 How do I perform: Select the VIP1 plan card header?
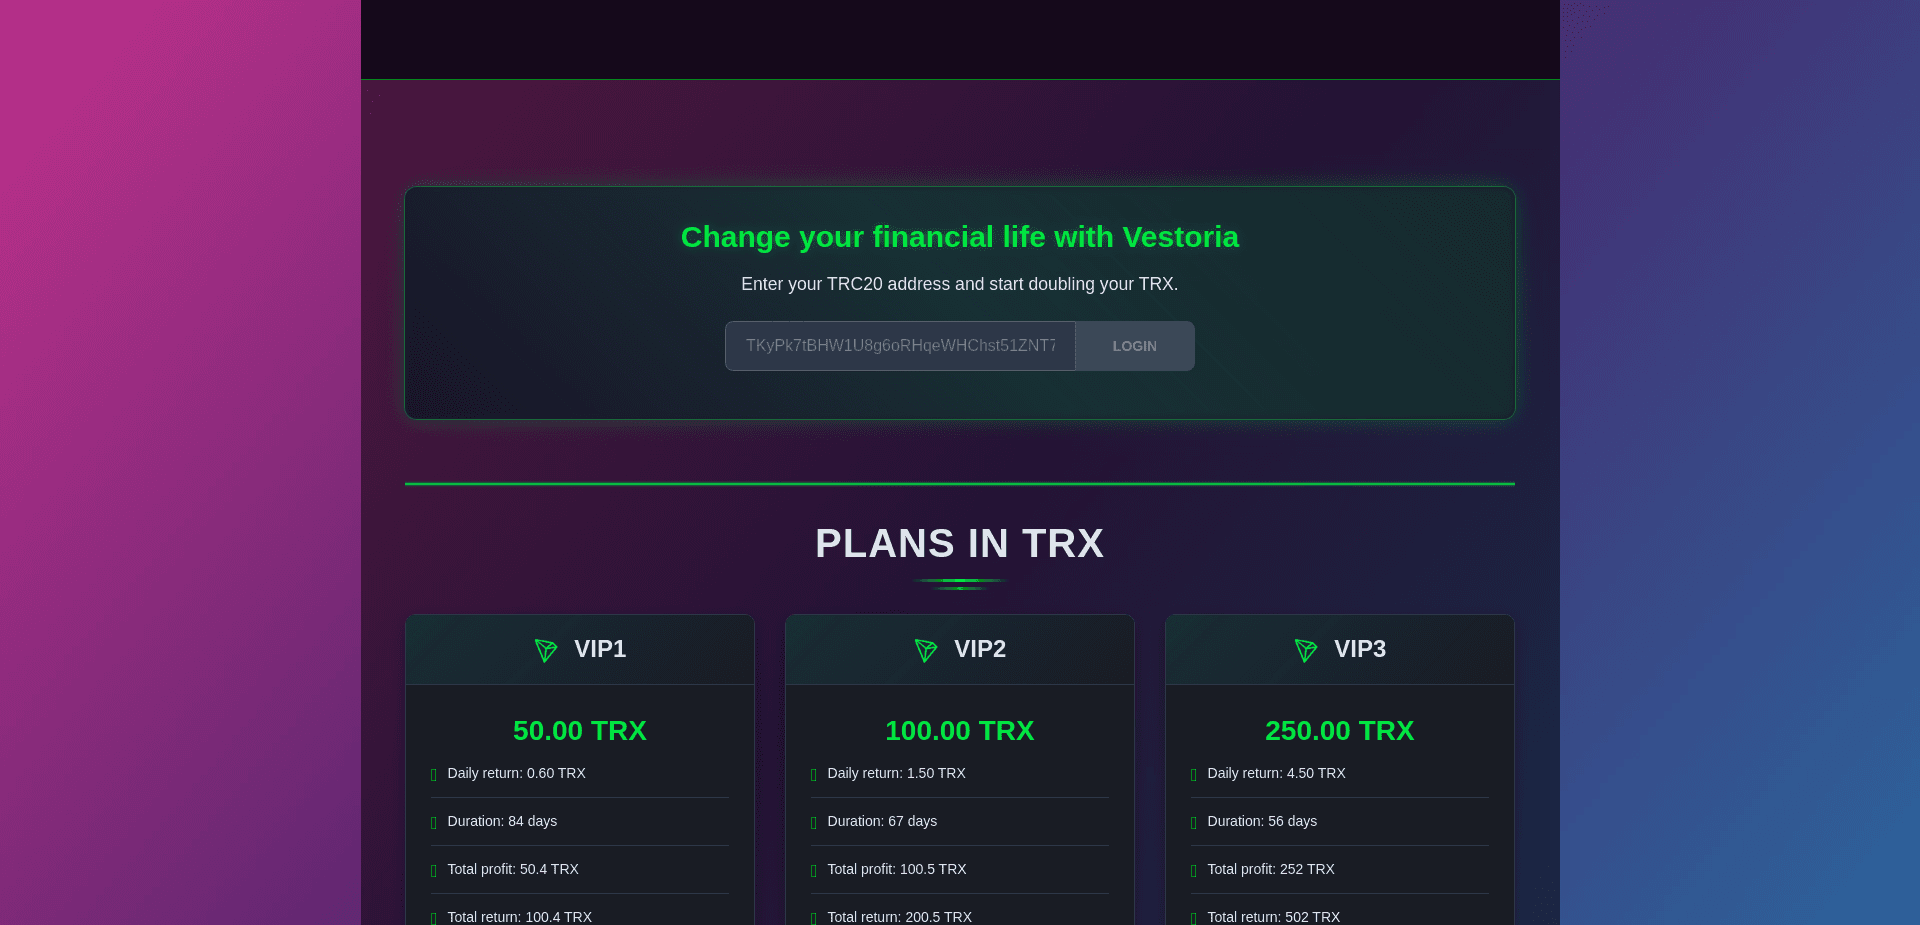point(579,649)
